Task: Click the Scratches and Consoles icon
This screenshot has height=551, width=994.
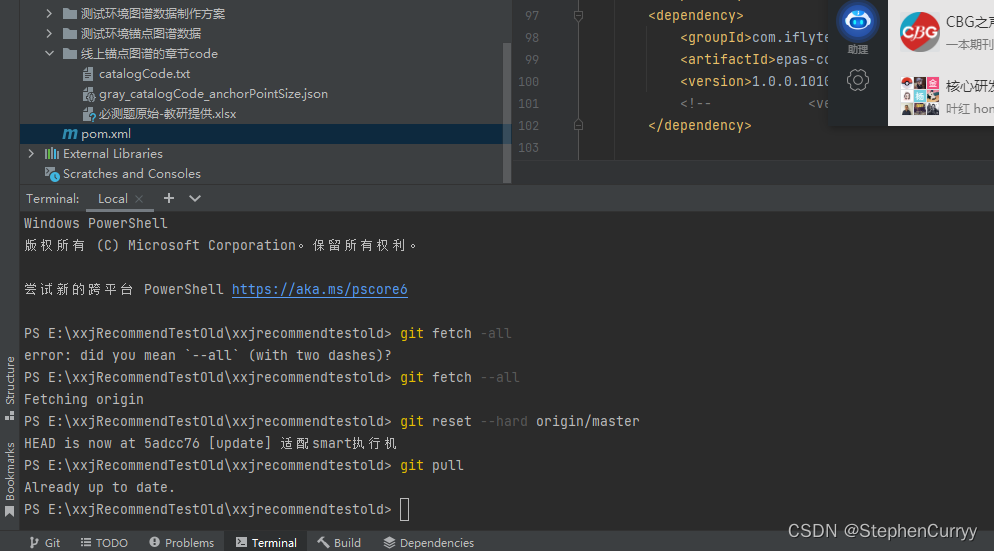Action: [52, 174]
